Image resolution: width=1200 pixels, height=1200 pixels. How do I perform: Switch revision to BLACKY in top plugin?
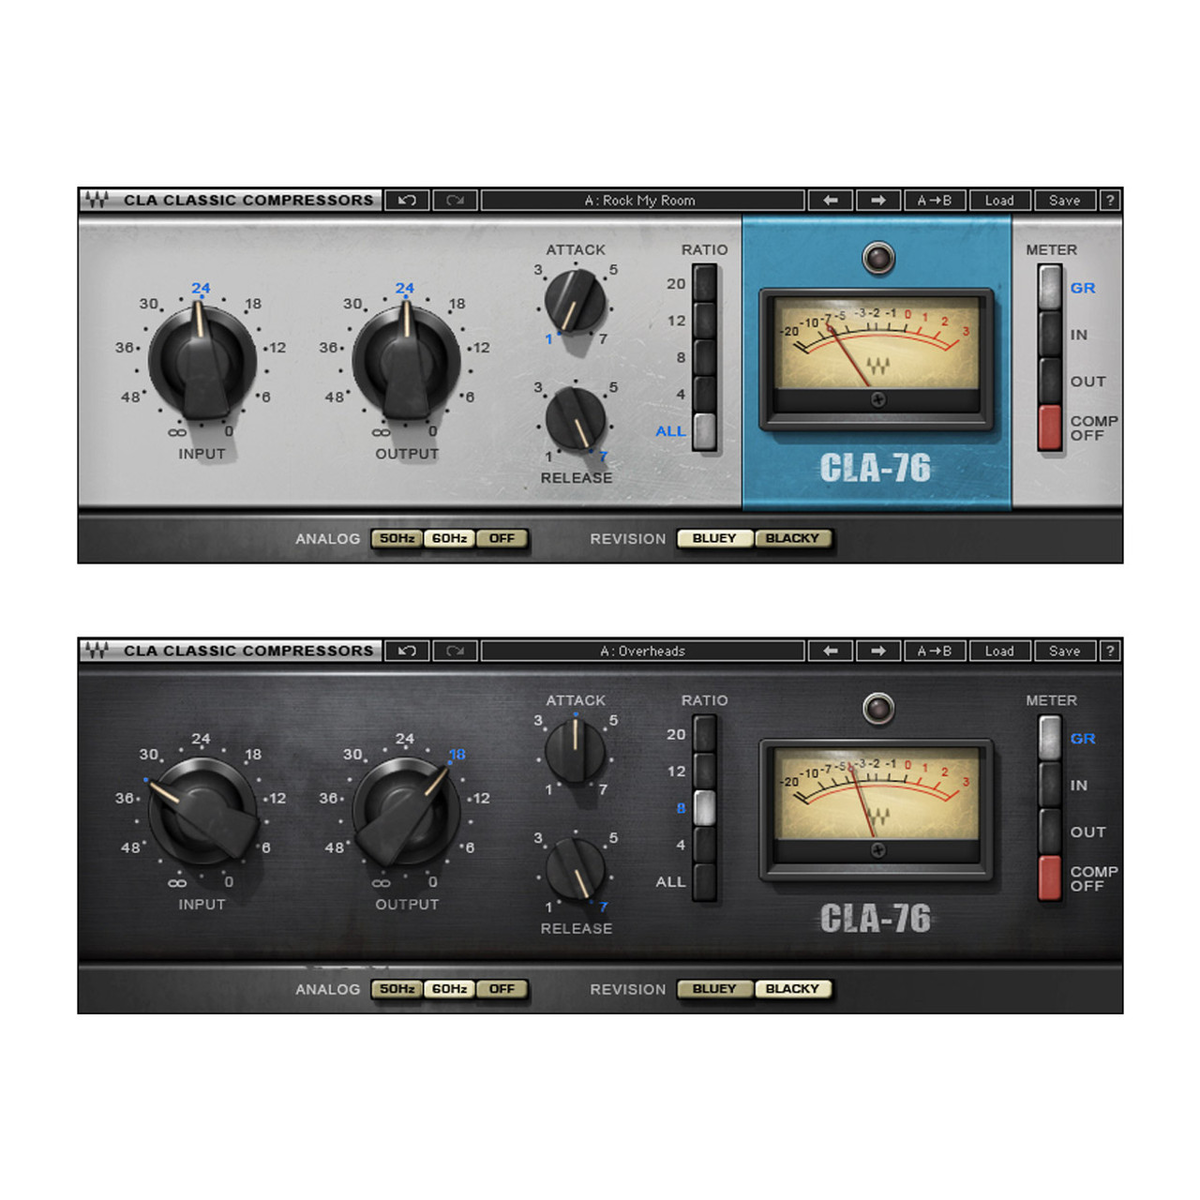pyautogui.click(x=793, y=538)
